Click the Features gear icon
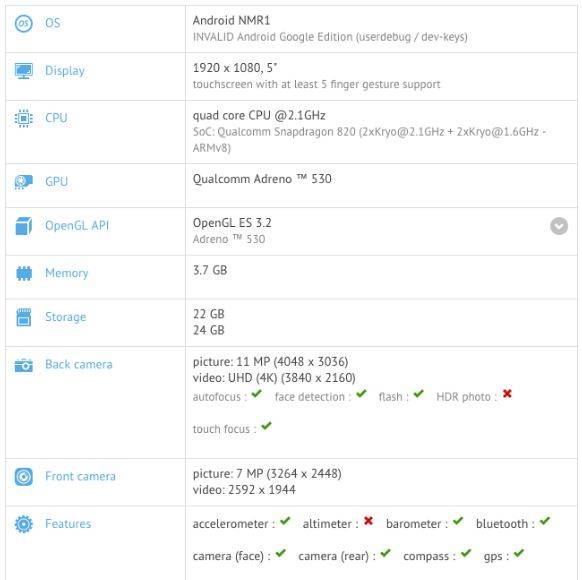The height and width of the screenshot is (580, 582). pos(23,524)
